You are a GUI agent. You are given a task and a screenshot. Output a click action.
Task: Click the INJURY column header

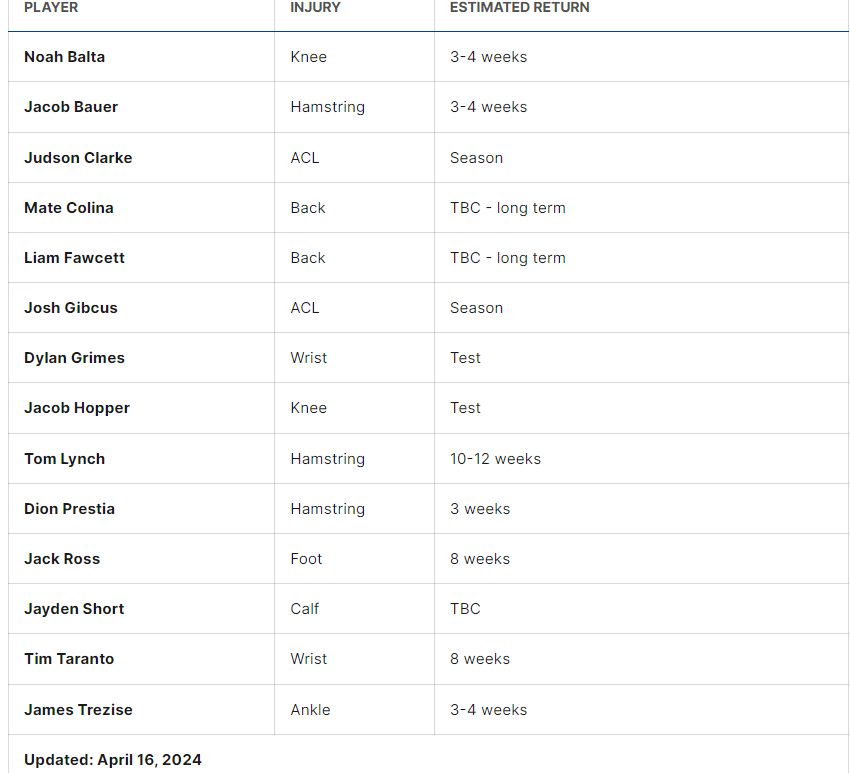coord(315,8)
